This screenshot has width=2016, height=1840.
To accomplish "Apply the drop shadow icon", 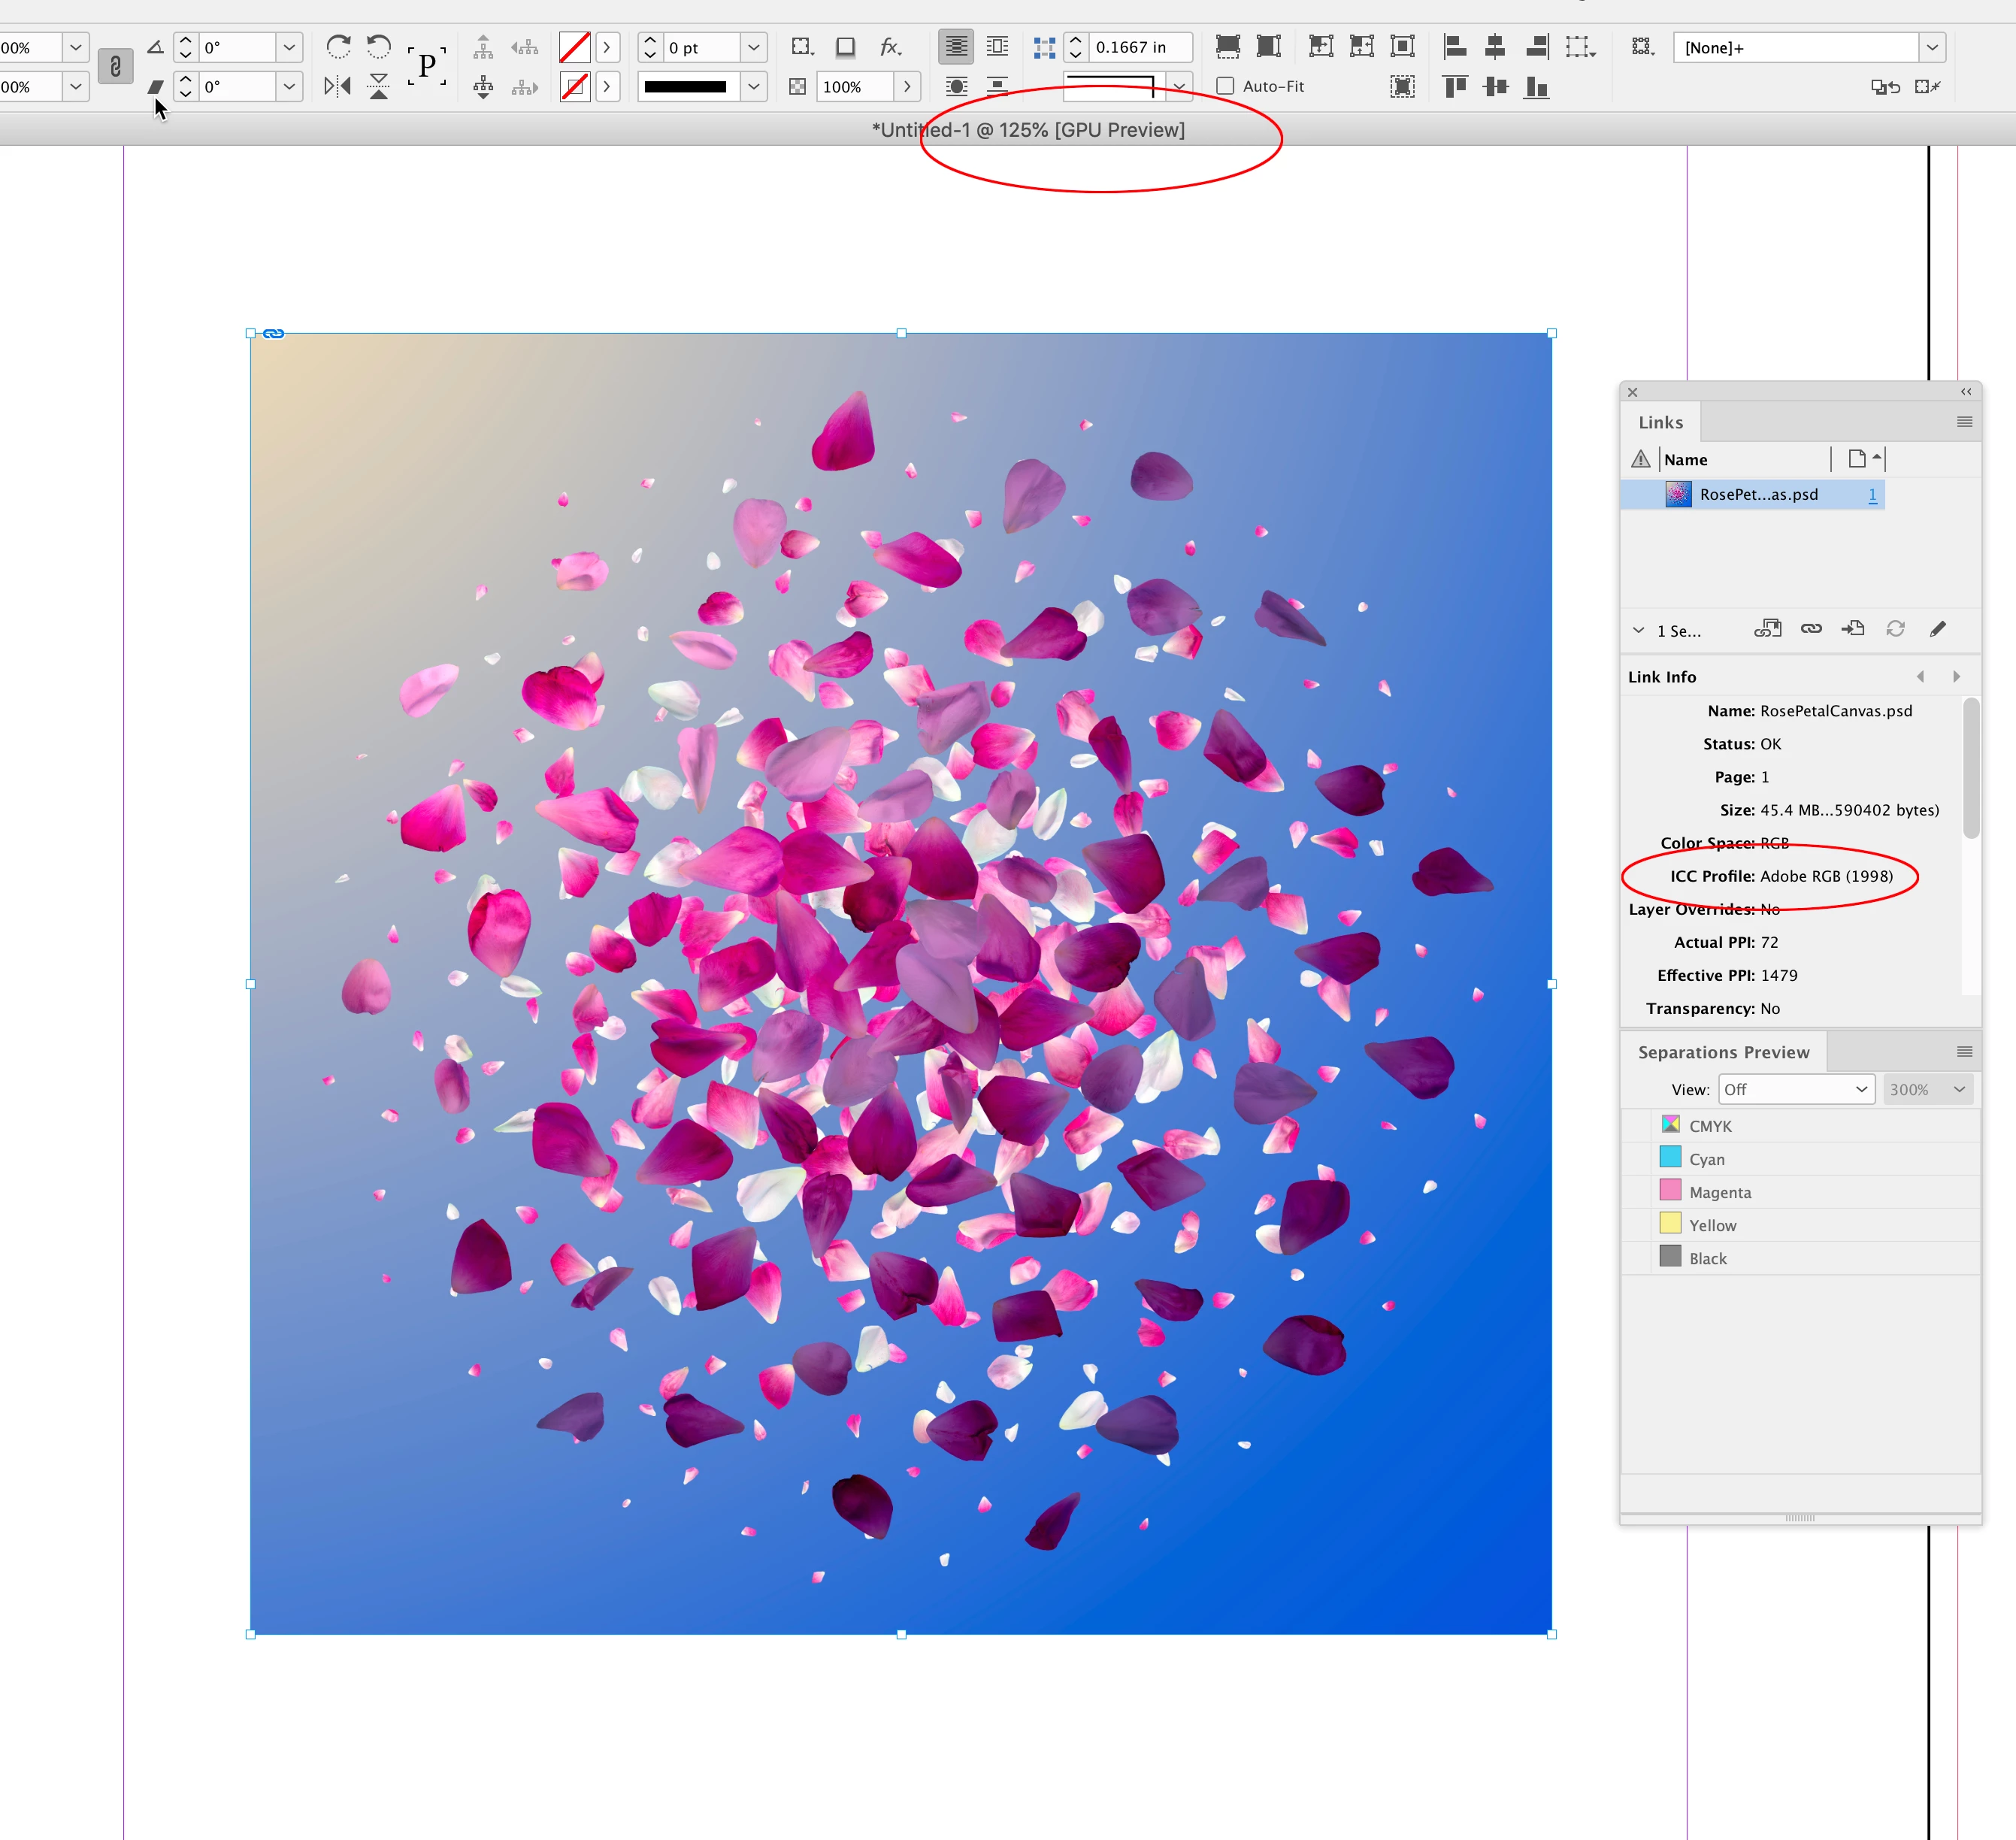I will coord(845,46).
